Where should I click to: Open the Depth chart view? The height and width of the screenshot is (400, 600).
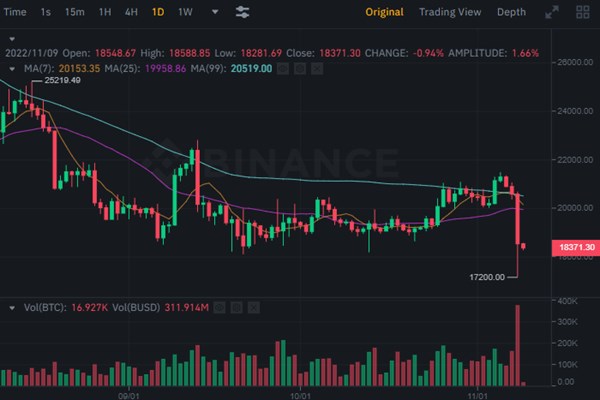point(511,12)
